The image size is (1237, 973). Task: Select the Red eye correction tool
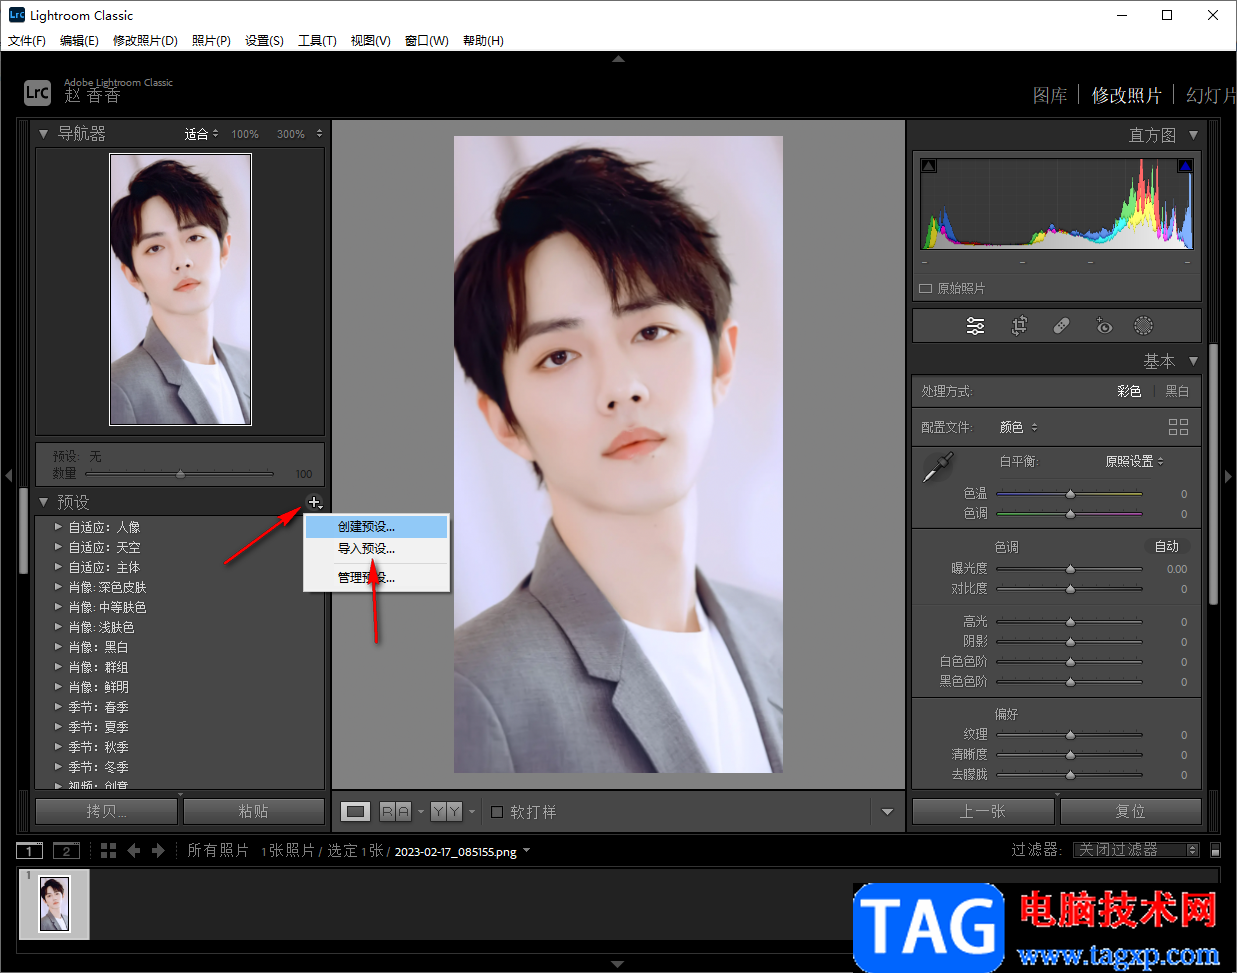click(1103, 326)
